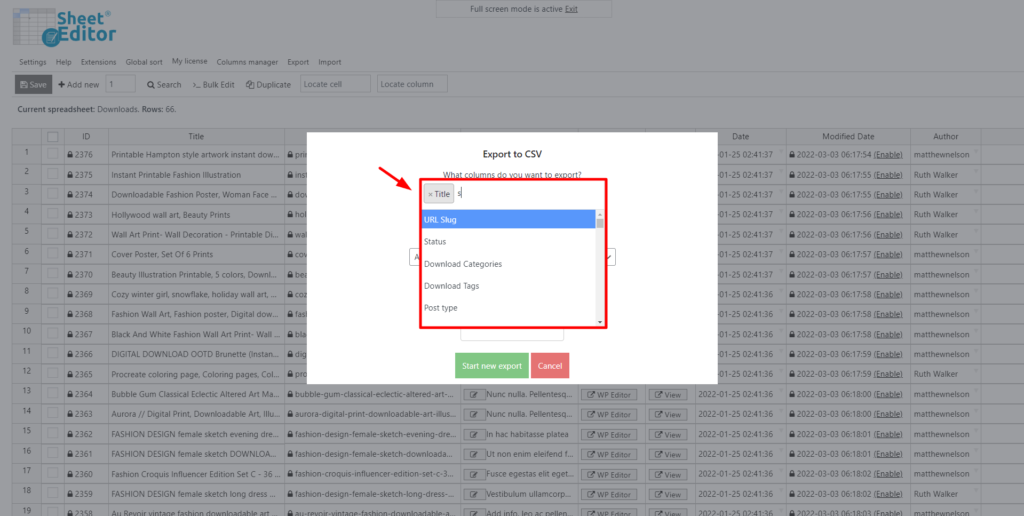This screenshot has width=1024, height=516.
Task: Click View button in row 2360
Action: tap(668, 474)
